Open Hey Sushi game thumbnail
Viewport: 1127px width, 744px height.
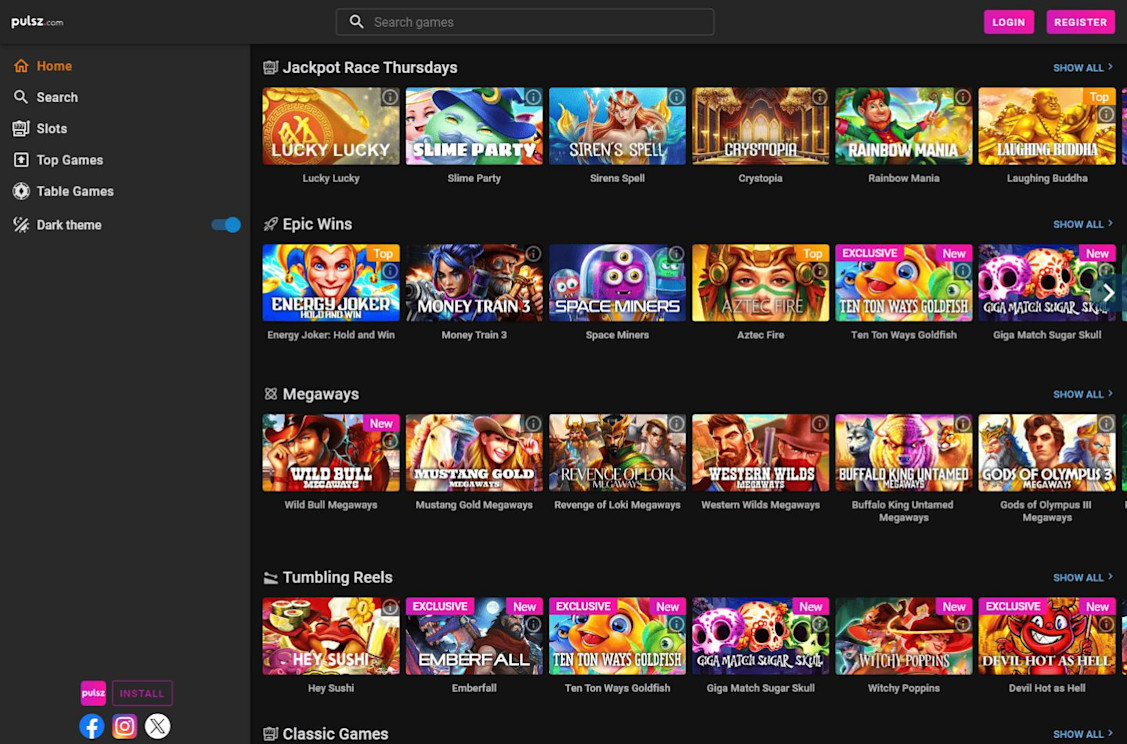(x=331, y=636)
